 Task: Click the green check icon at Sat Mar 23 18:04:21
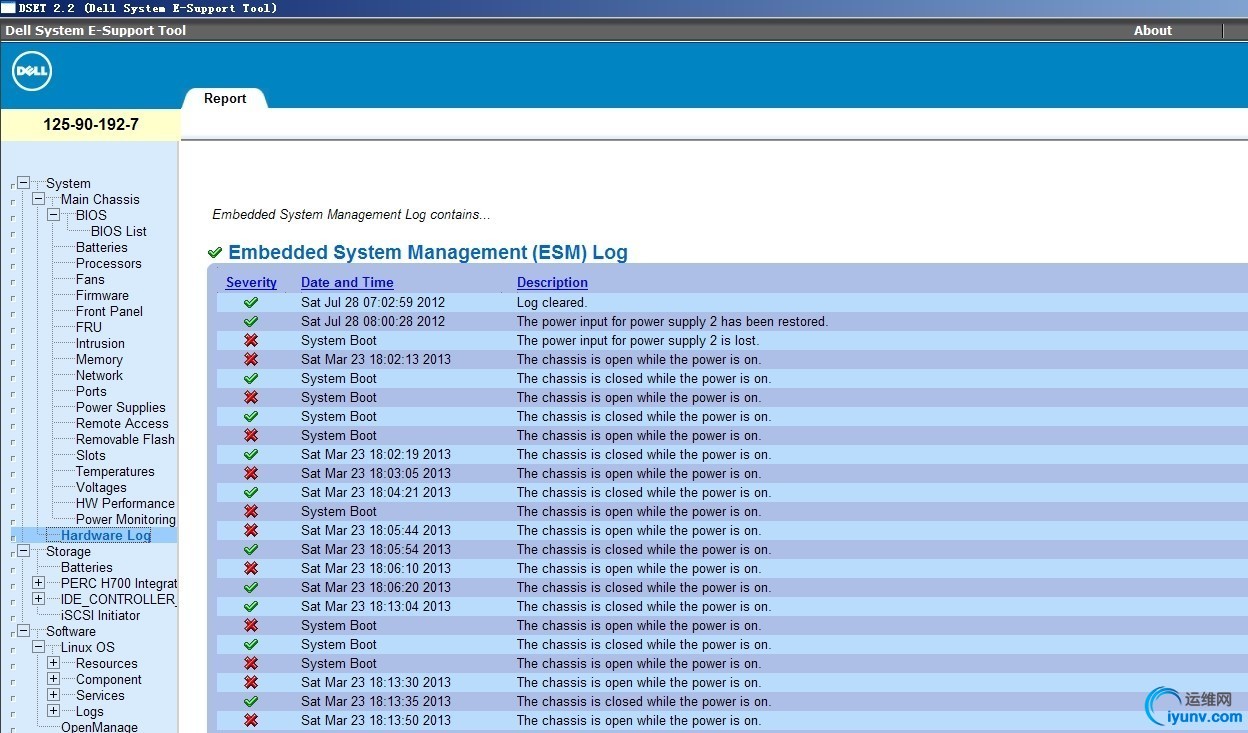251,492
